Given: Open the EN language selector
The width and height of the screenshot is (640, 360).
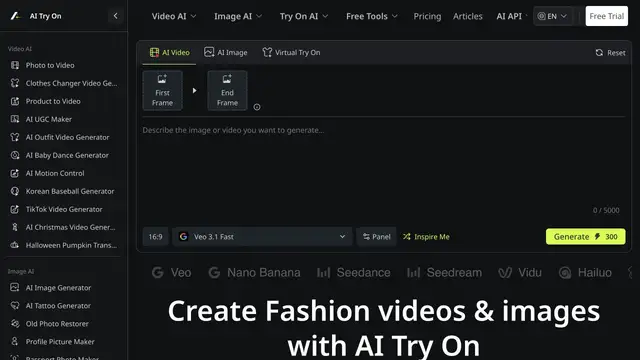Looking at the screenshot, I should 552,16.
